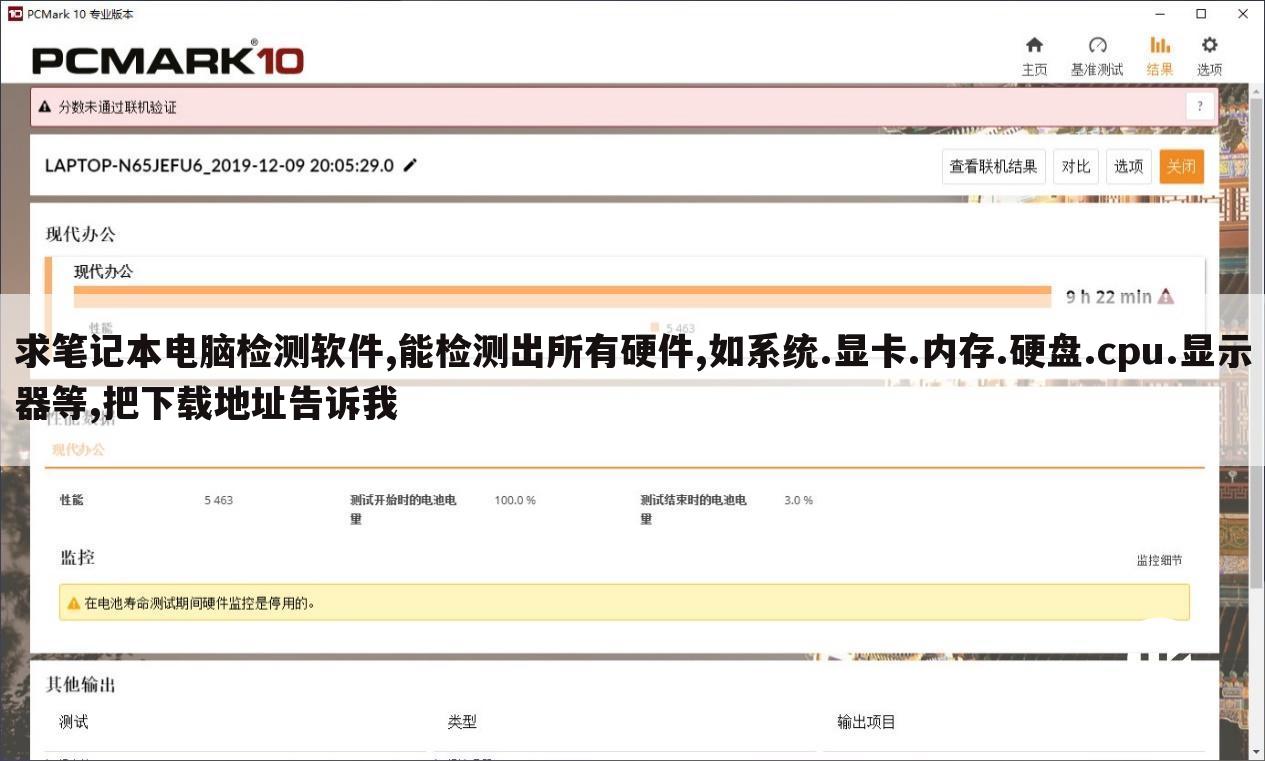Screen dimensions: 1265x761
Task: Open settings via the 选项 gear icon
Action: coord(1209,45)
